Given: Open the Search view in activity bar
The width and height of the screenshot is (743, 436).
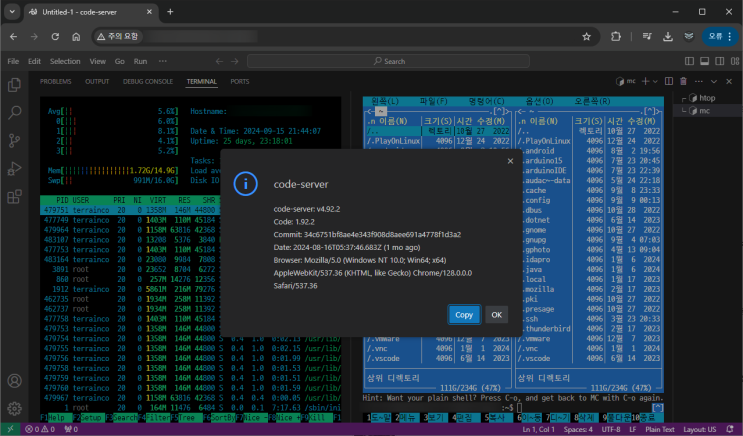Looking at the screenshot, I should coord(14,113).
